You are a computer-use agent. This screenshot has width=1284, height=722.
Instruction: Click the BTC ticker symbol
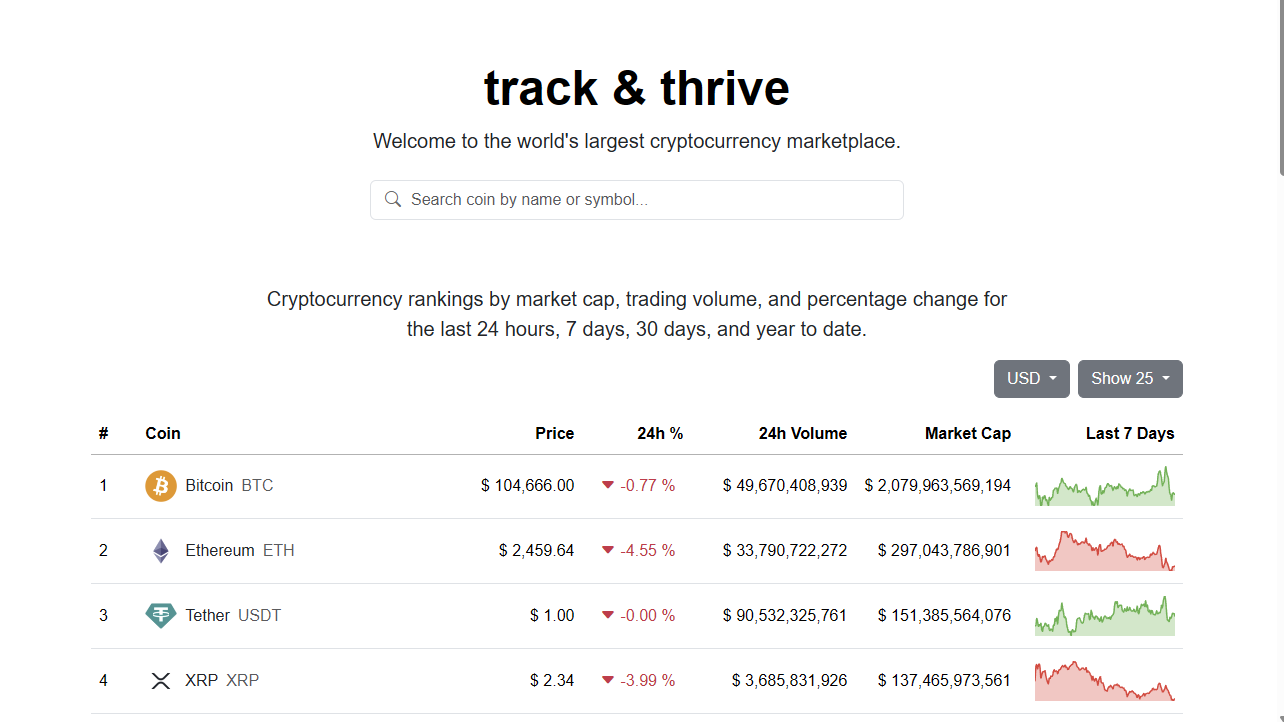point(257,486)
